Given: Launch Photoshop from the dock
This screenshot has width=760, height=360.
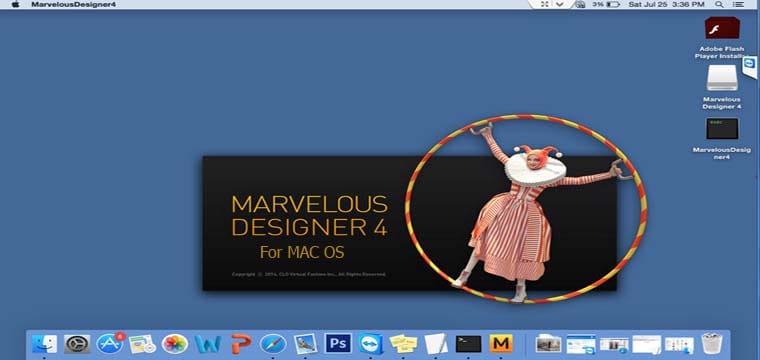Looking at the screenshot, I should [x=338, y=343].
